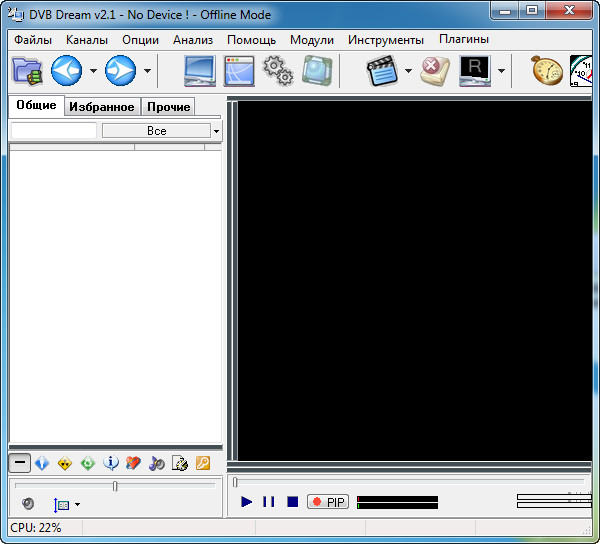
Task: Click the volume slider handle
Action: tap(115, 486)
